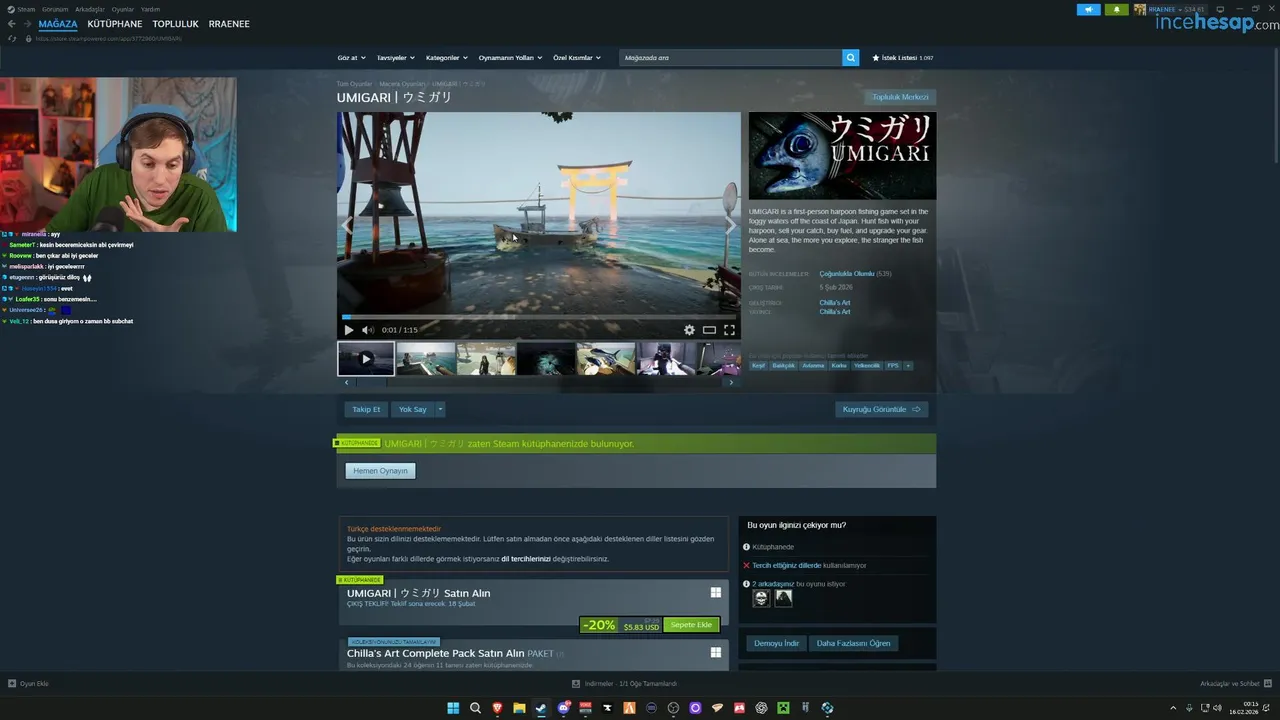Click the Yok Say button

412,409
